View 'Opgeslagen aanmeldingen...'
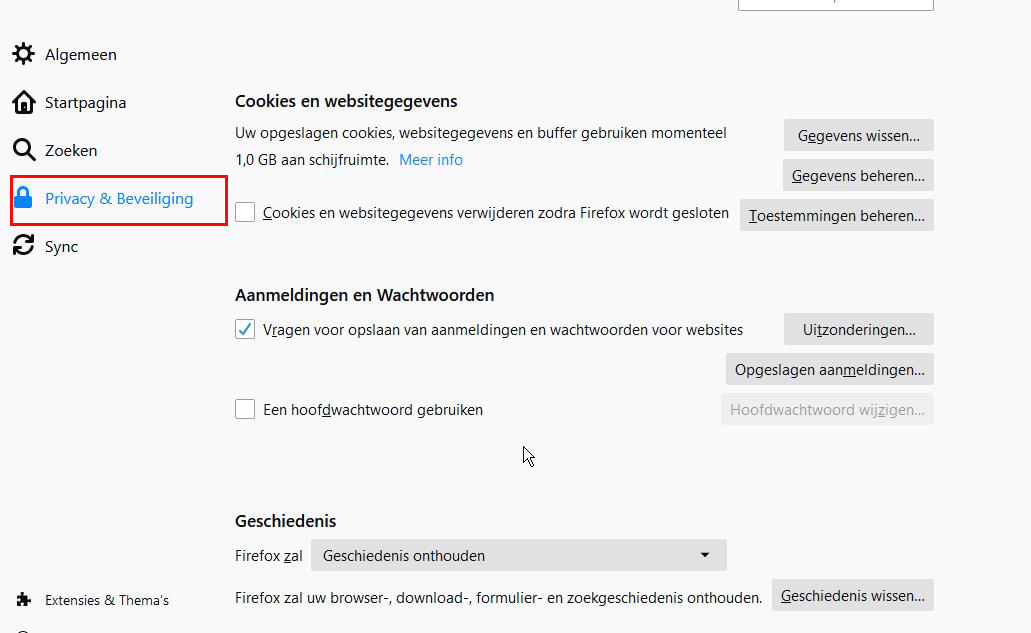Screen dimensions: 1031x633 [829, 369]
